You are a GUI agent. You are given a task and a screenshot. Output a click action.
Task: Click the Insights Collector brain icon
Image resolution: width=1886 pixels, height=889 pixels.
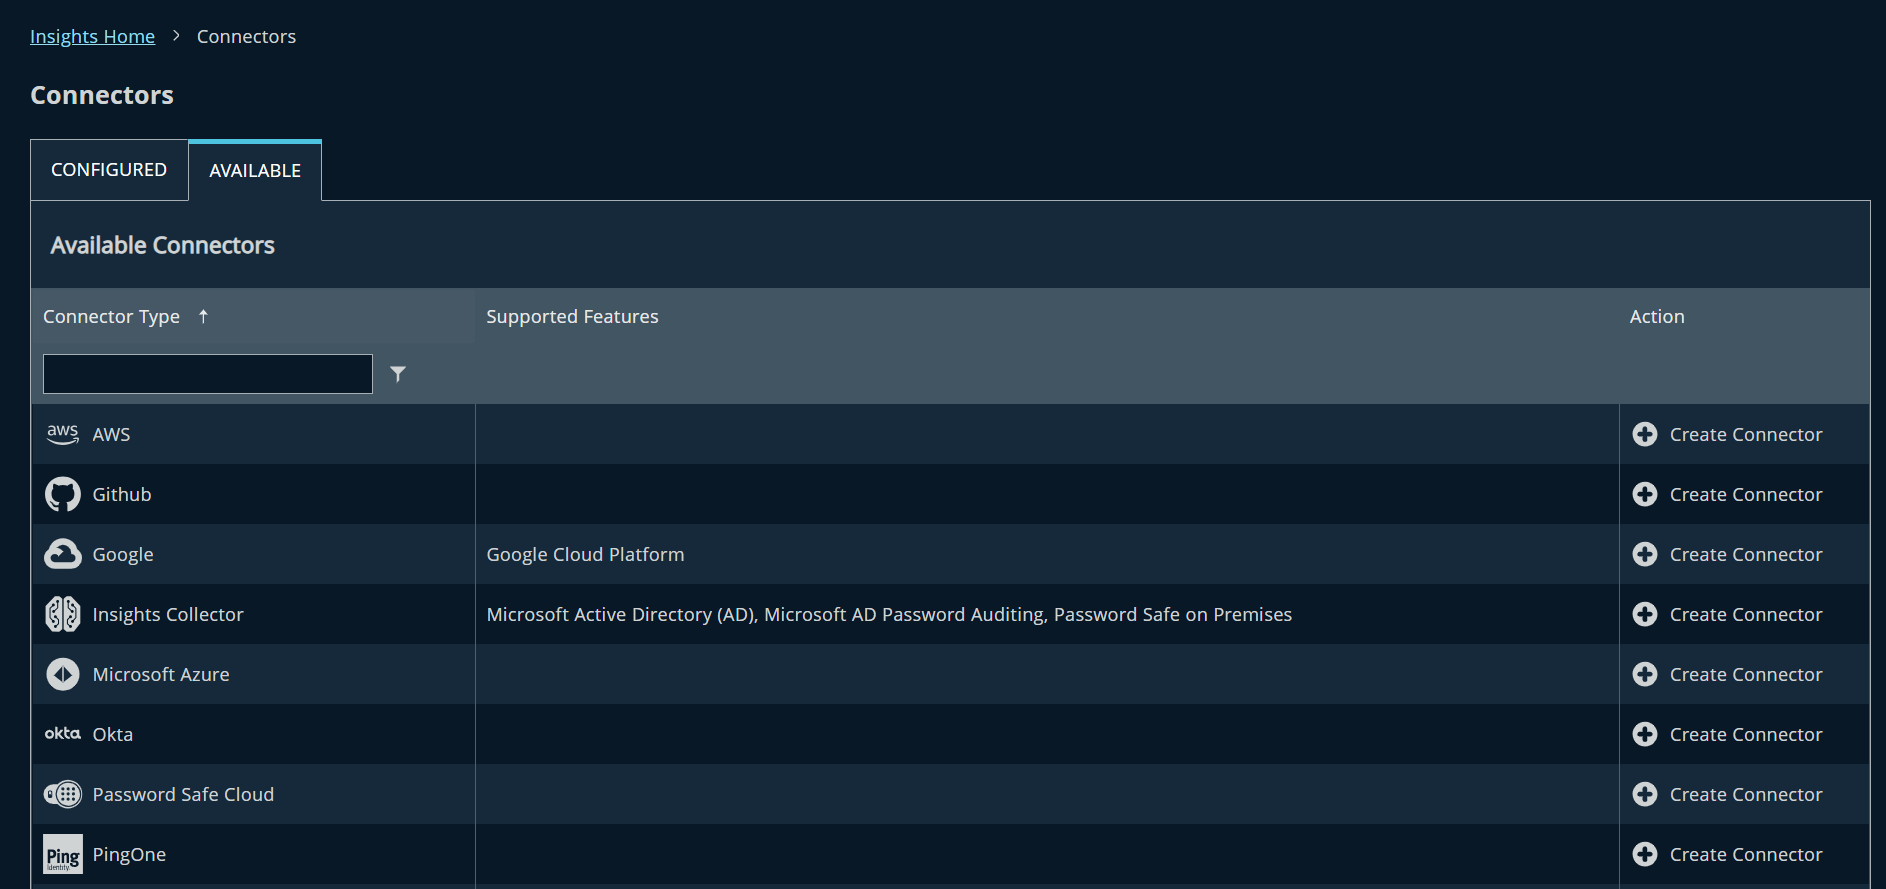tap(63, 614)
